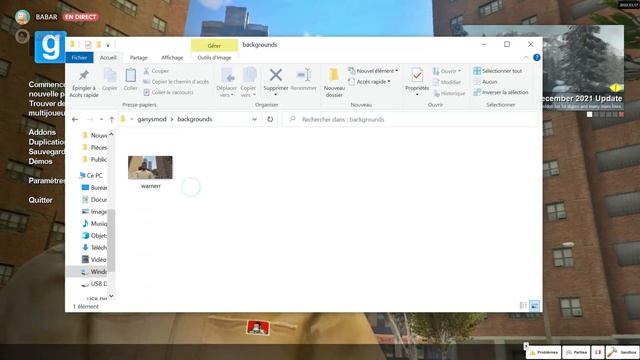Screen dimensions: 640x360
Task: Open Démos in Garry's Mod menu
Action: [x=40, y=161]
